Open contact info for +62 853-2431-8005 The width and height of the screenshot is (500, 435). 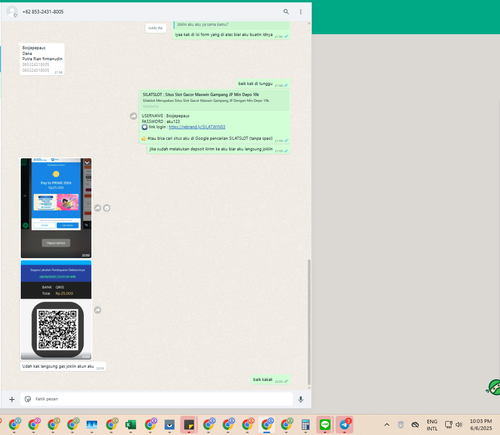(x=43, y=12)
